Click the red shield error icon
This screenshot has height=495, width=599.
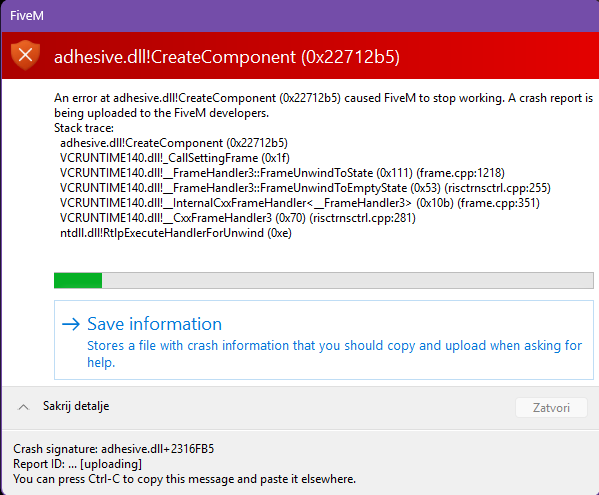point(25,55)
